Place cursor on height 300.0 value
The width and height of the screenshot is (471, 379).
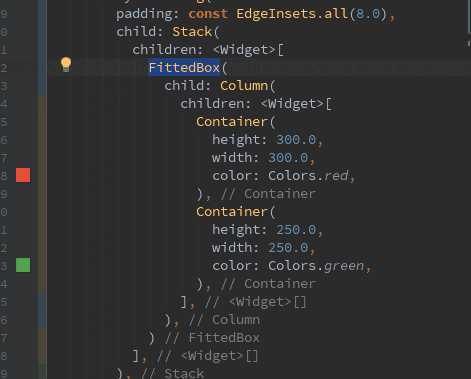click(x=296, y=140)
